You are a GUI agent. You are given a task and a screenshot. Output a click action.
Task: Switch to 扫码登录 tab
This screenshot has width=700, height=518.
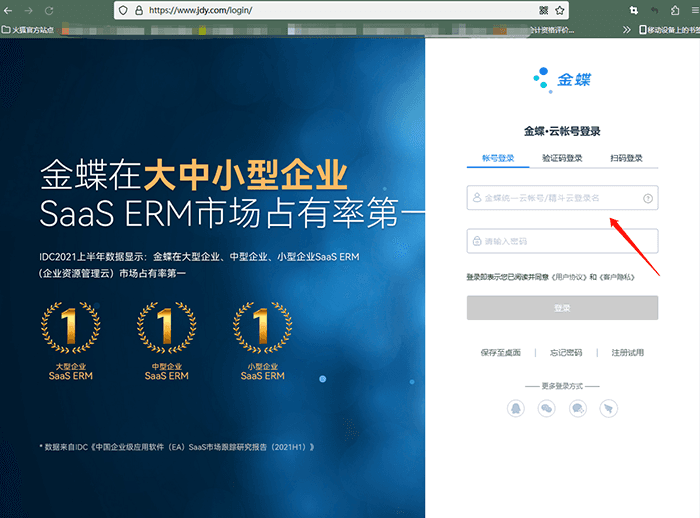pos(626,158)
